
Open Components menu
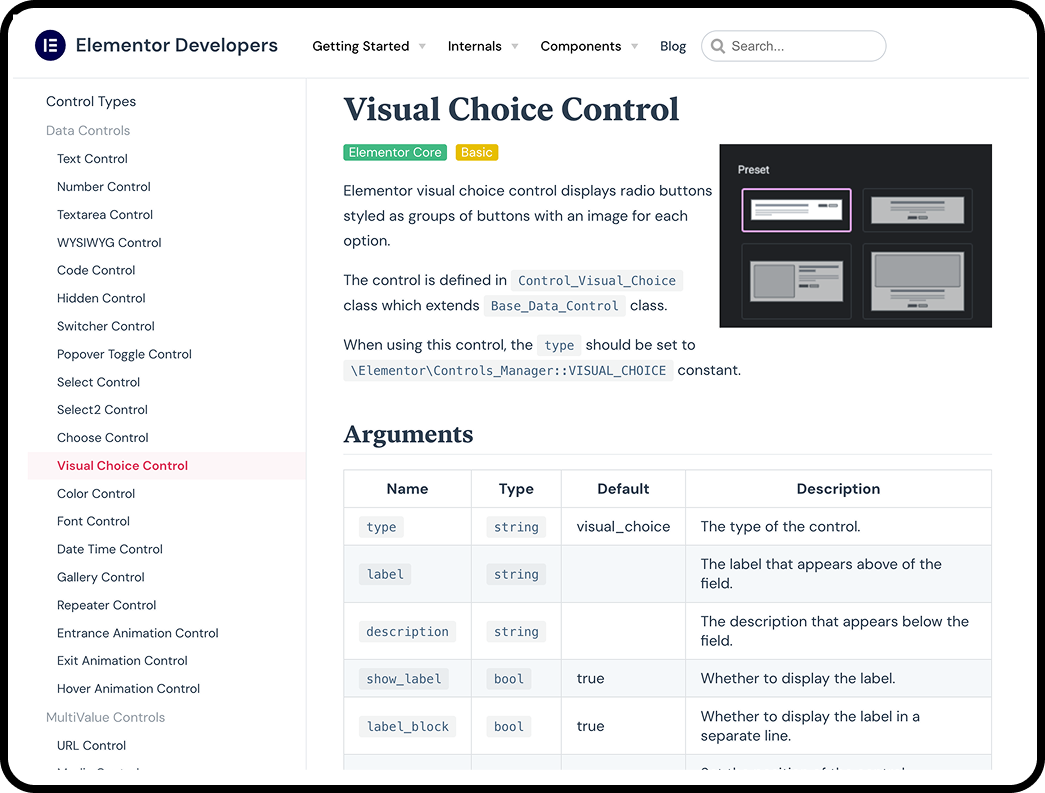point(580,46)
